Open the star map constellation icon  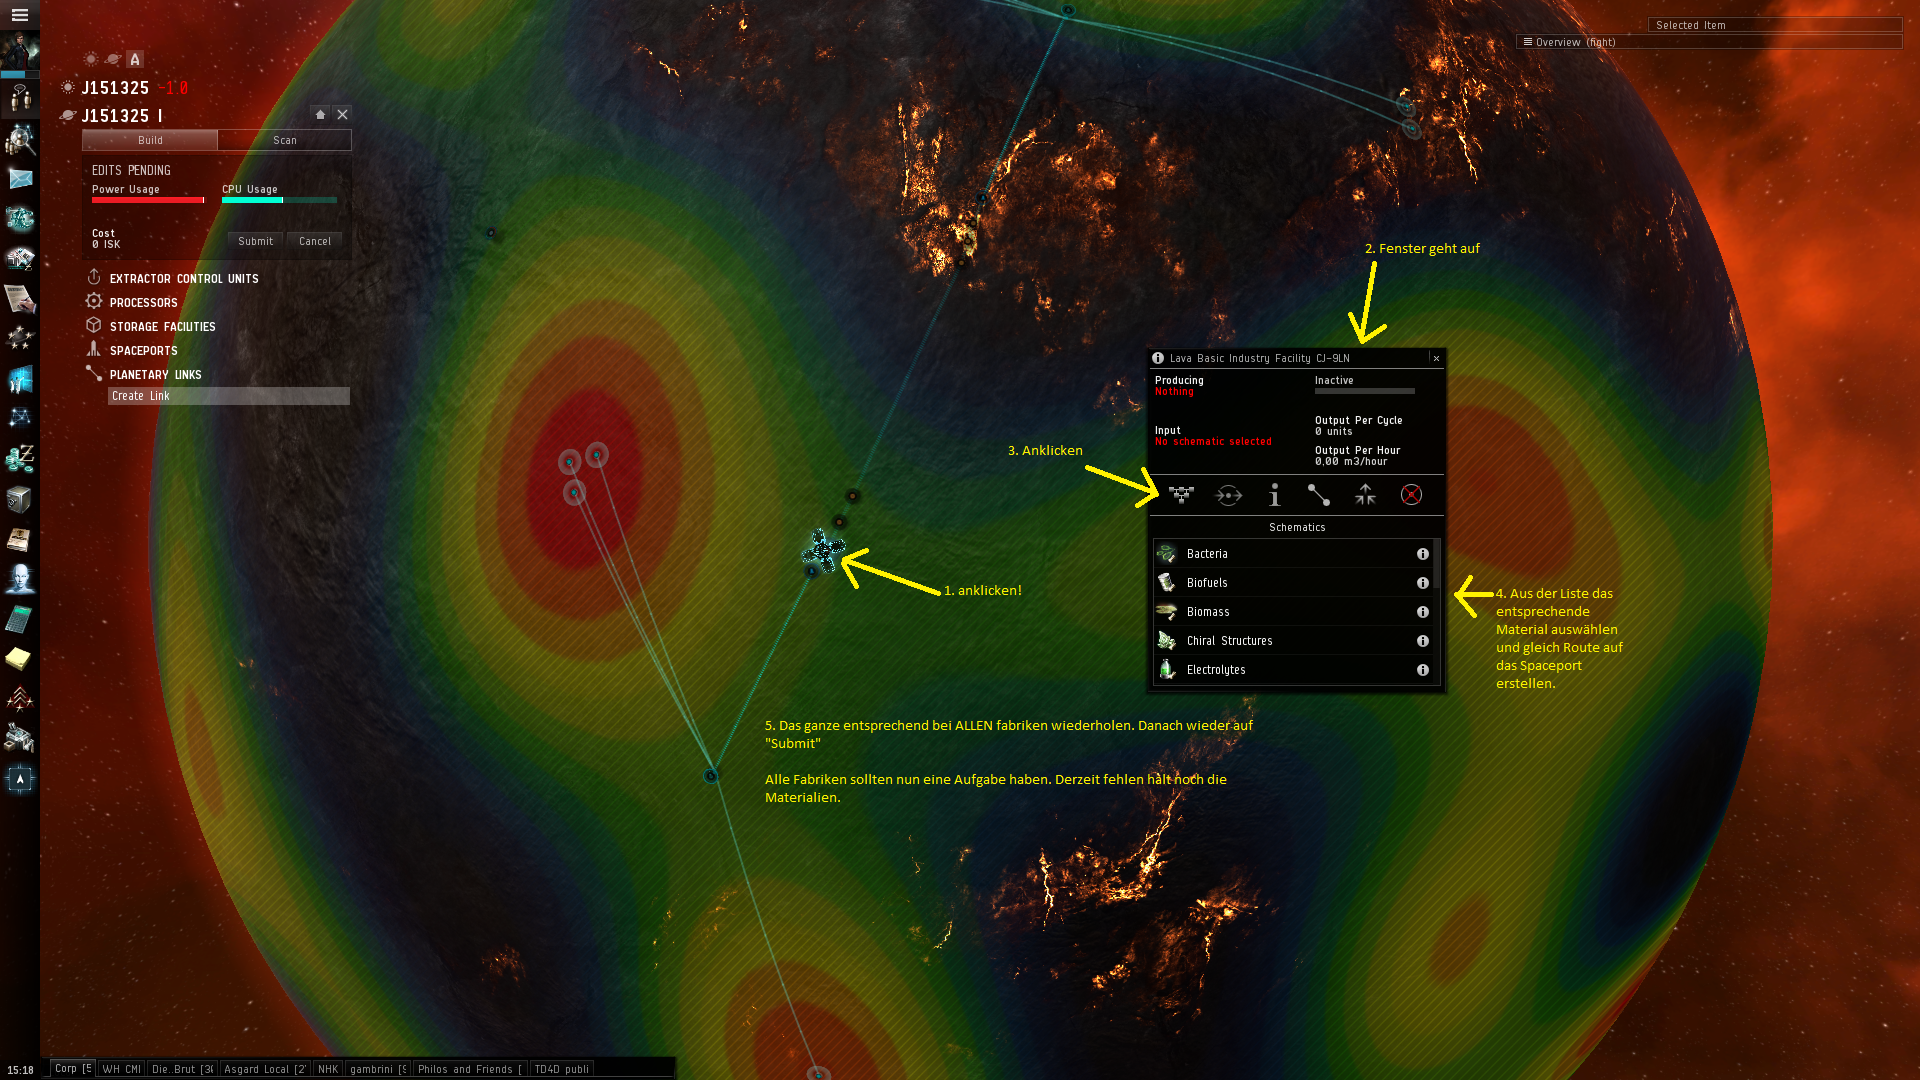[20, 418]
